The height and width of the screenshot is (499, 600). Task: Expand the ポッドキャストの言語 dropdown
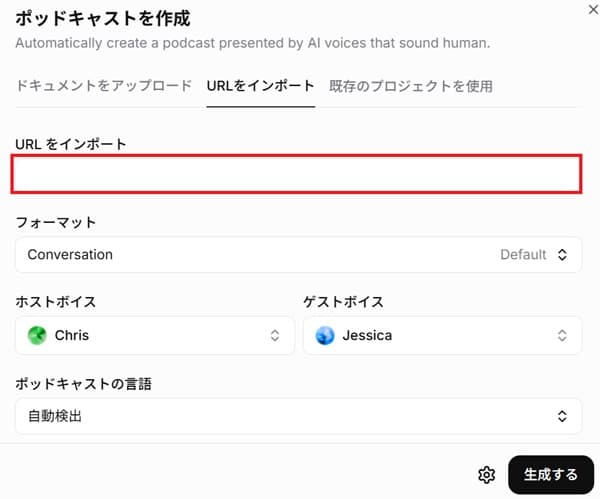point(298,415)
